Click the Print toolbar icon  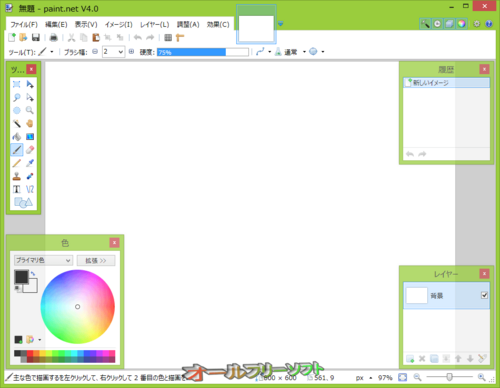53,38
